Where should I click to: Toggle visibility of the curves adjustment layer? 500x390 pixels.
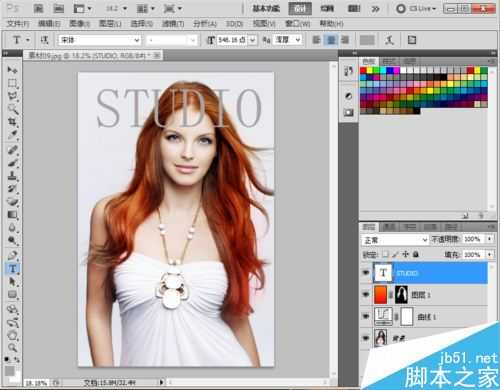366,316
